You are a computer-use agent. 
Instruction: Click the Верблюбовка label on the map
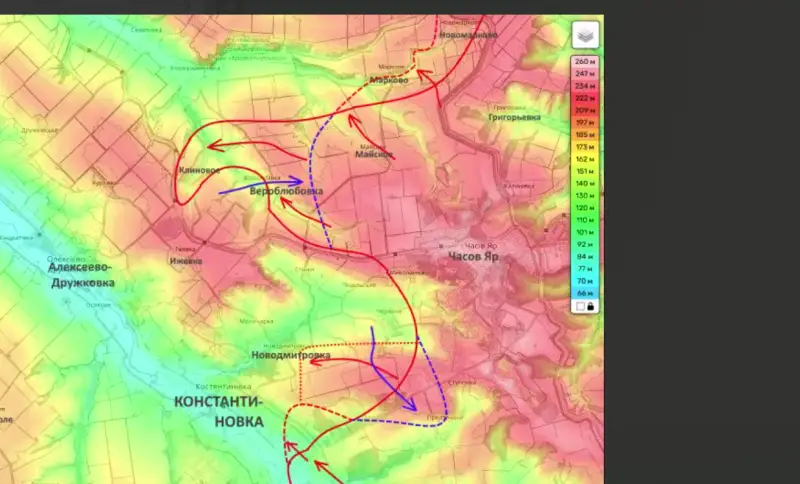(x=286, y=190)
